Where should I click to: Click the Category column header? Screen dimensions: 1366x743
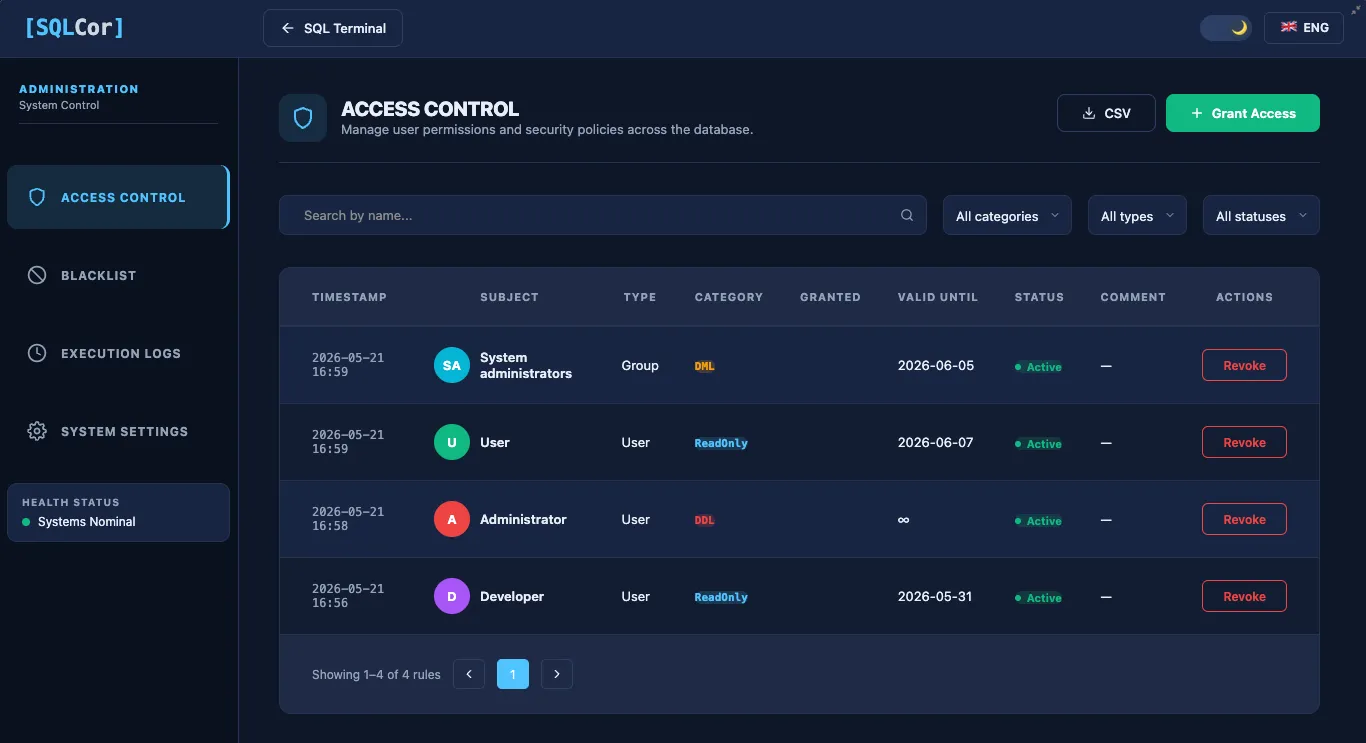pos(729,297)
